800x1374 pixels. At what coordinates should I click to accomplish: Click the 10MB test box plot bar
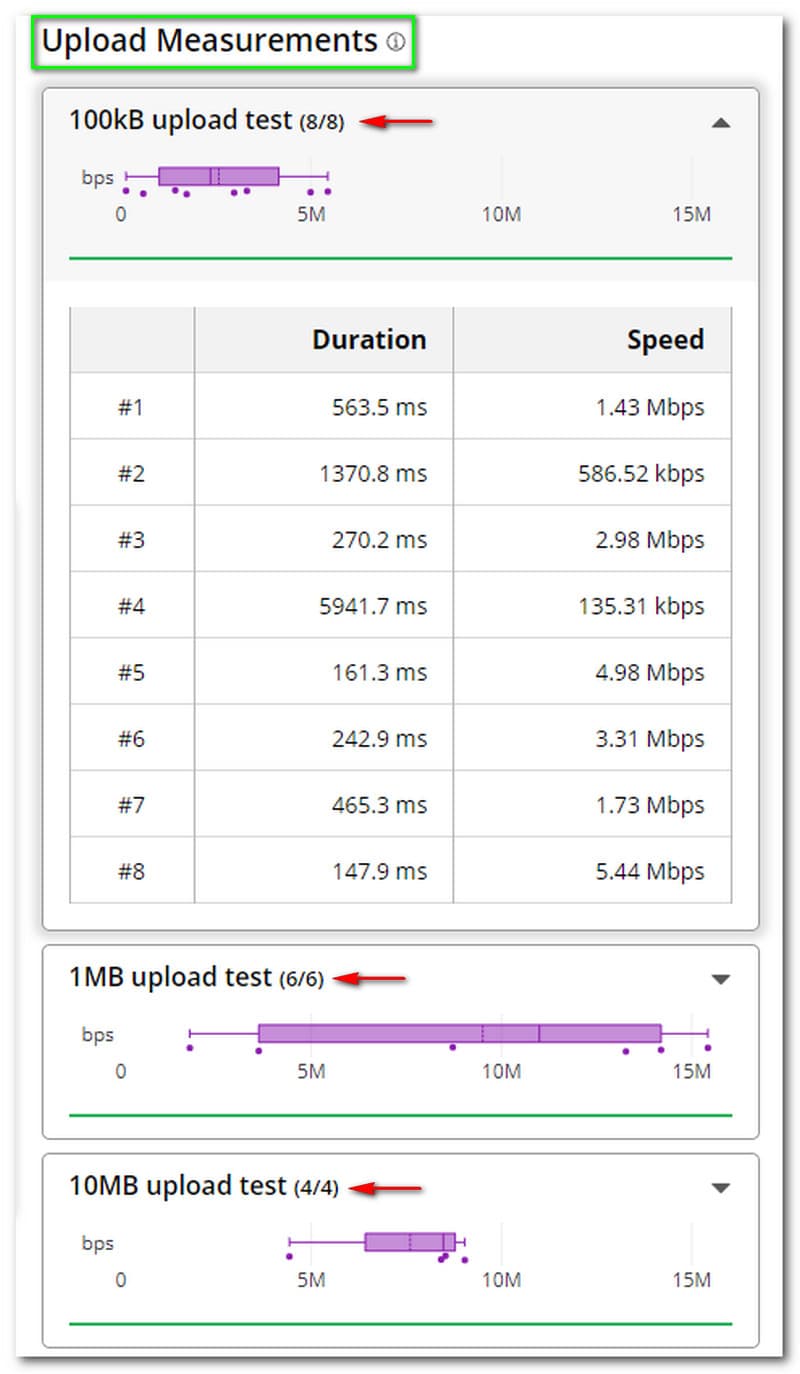(409, 1242)
